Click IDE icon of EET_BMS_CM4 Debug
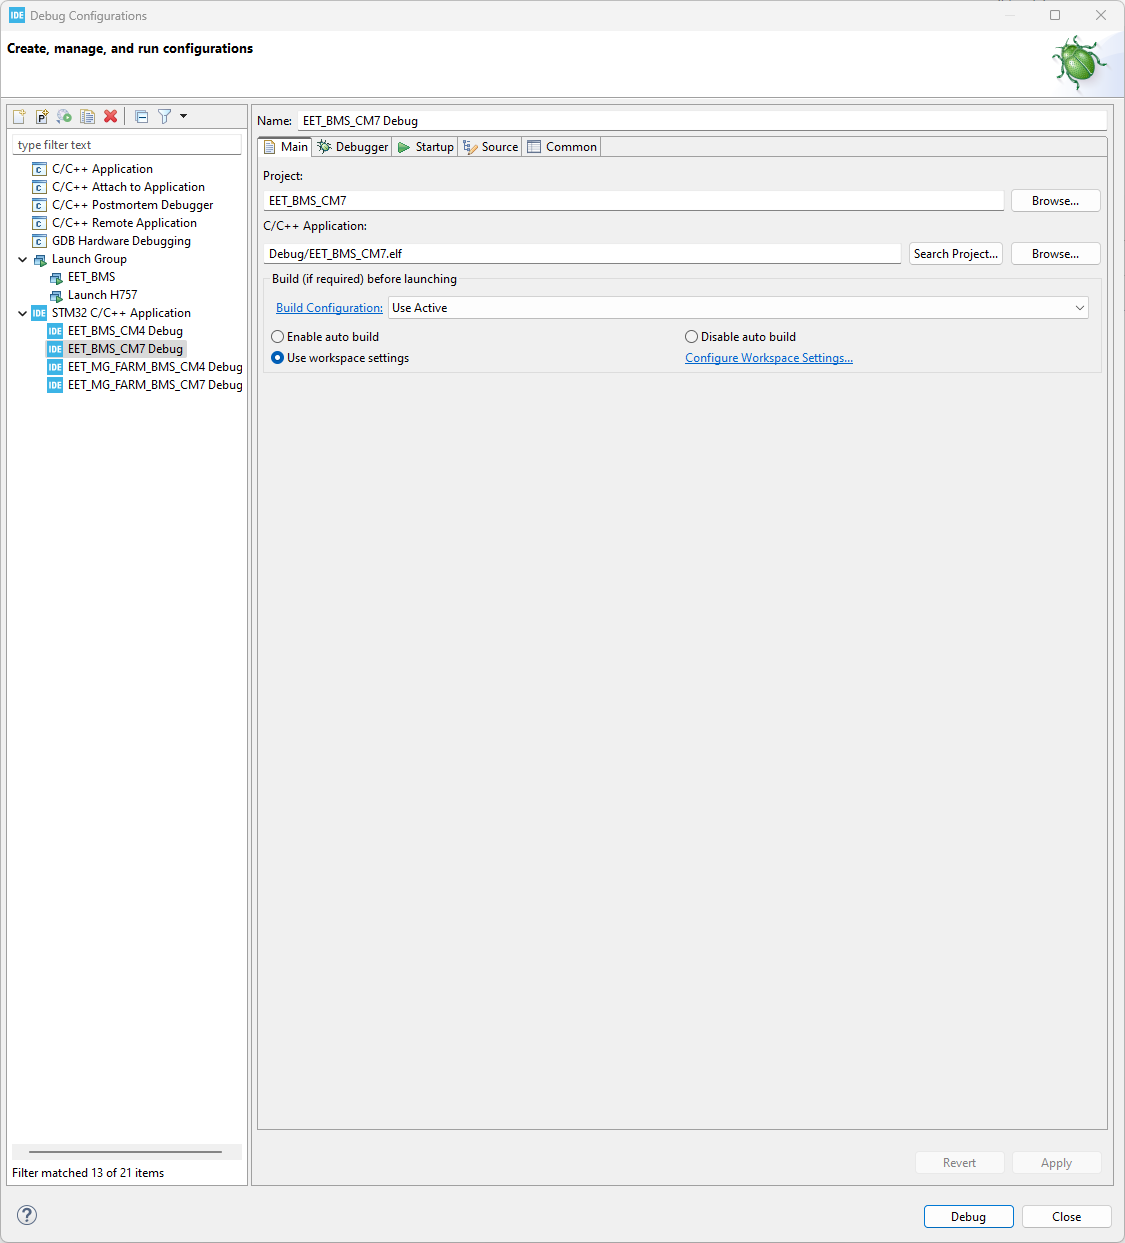The width and height of the screenshot is (1125, 1243). (x=55, y=331)
